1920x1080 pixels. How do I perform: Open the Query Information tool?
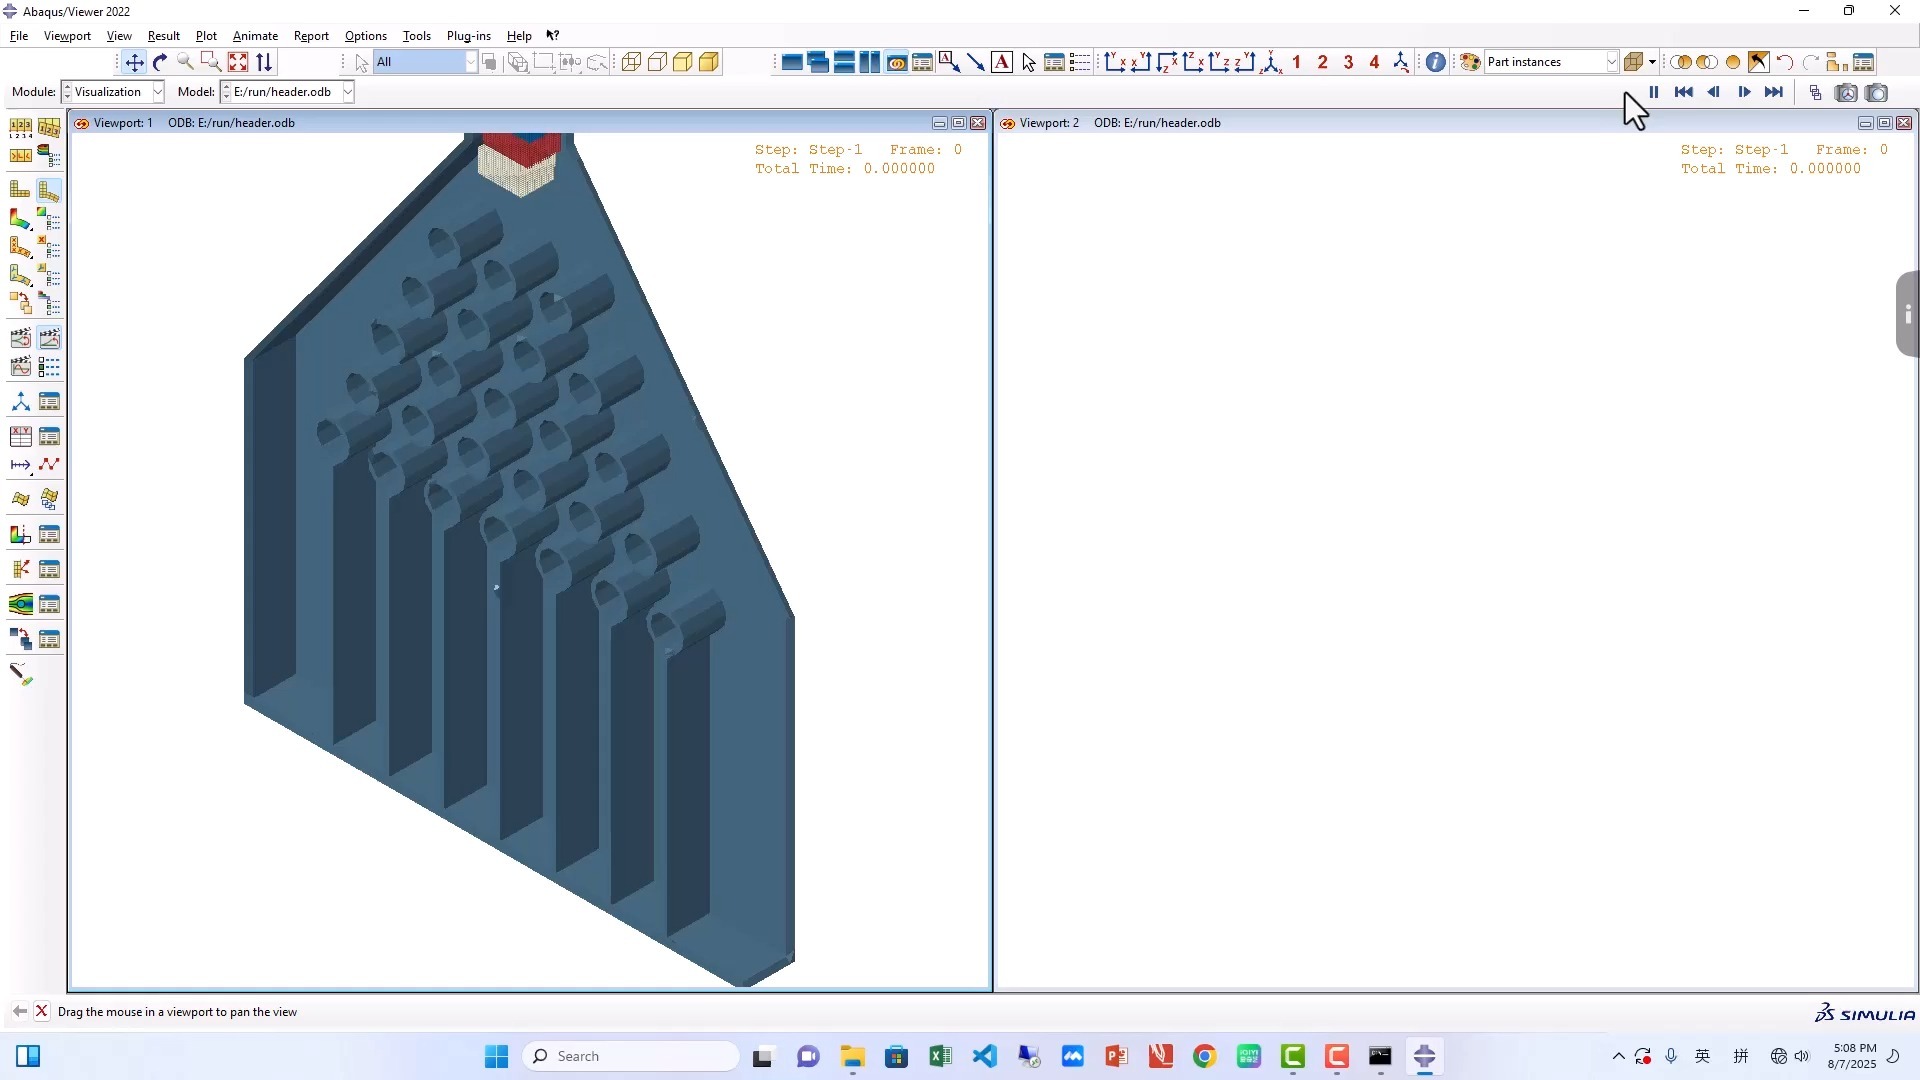[1435, 61]
